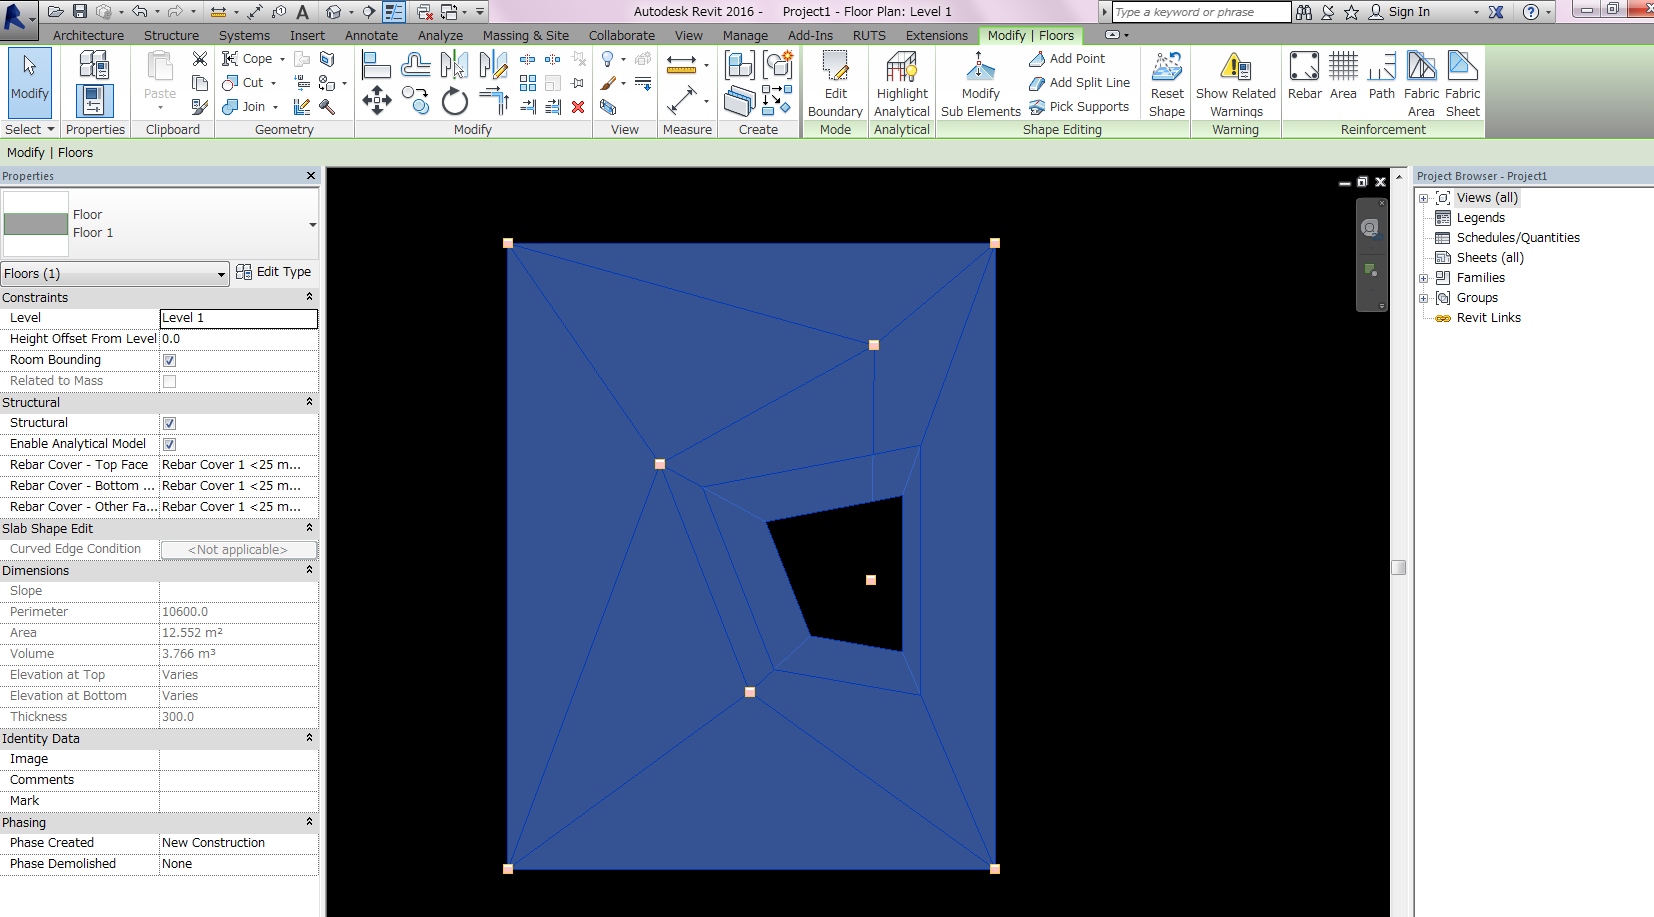Switch to Massing & Site tab
Screen dimensions: 1654x917
click(525, 35)
